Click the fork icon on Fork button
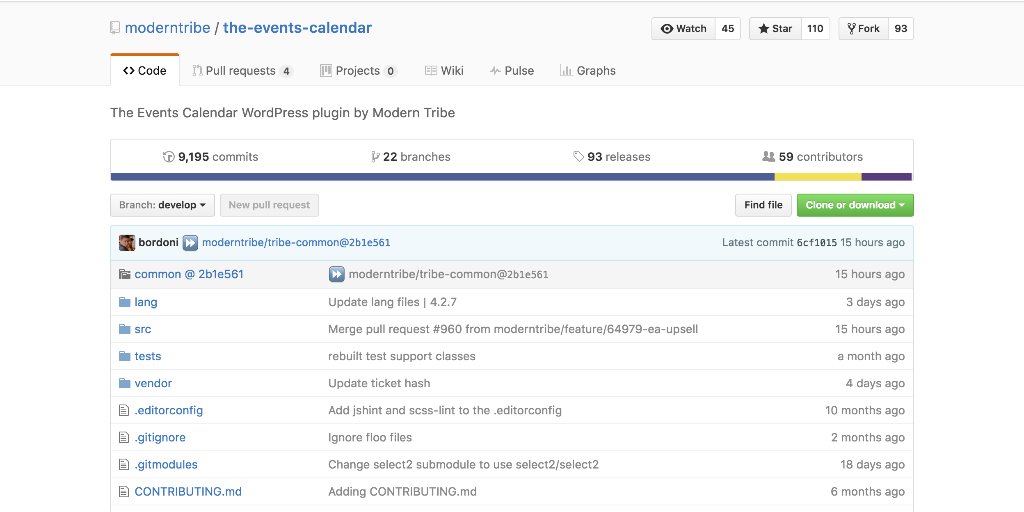1024x512 pixels. point(852,29)
